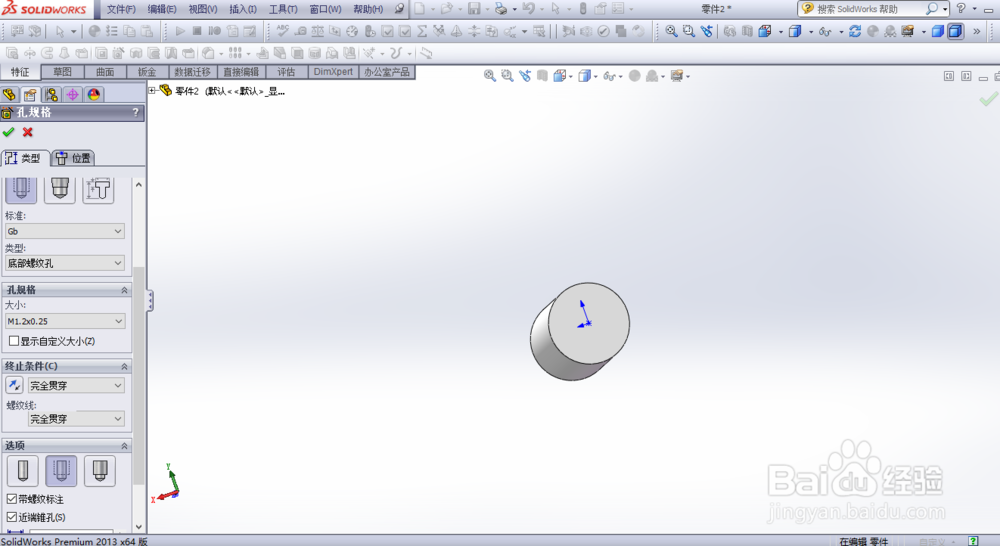
Task: Click the Print icon in title toolbar
Action: [x=501, y=9]
